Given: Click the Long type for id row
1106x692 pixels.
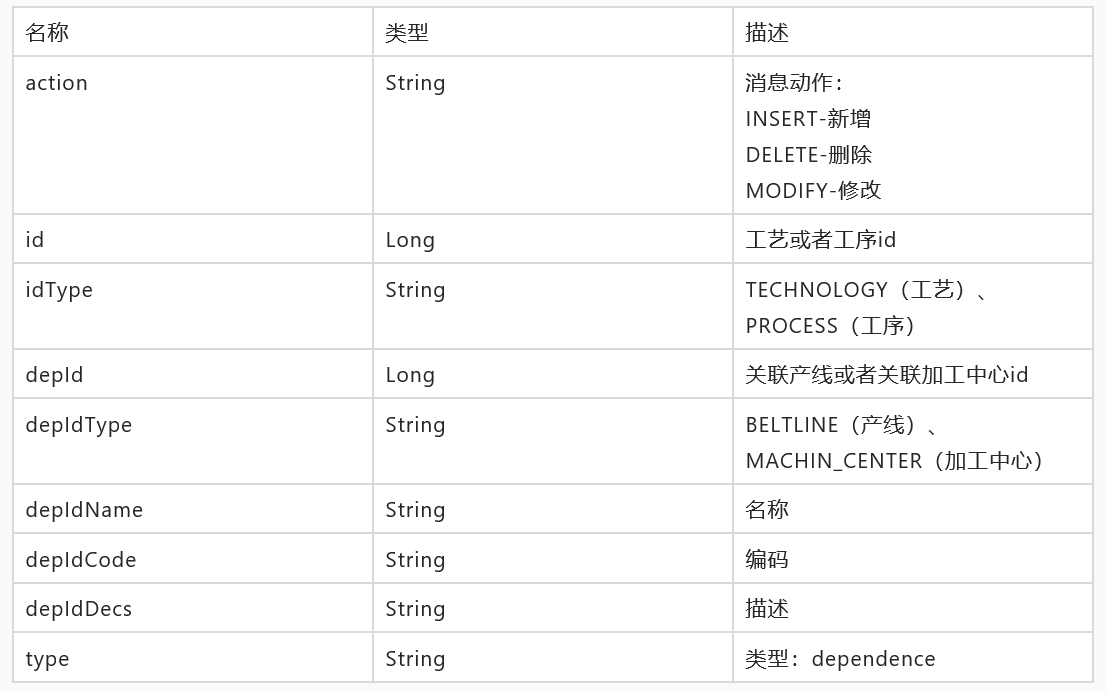Looking at the screenshot, I should (410, 241).
